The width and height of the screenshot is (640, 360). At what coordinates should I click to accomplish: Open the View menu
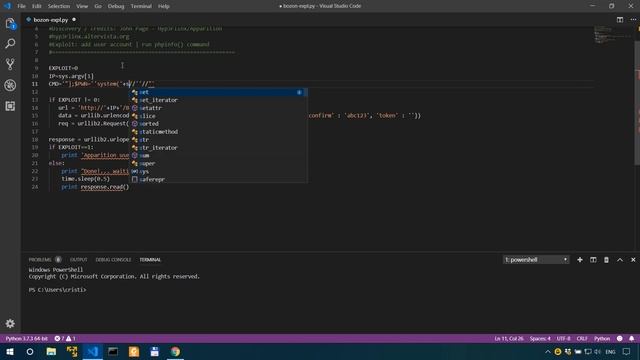click(x=82, y=6)
